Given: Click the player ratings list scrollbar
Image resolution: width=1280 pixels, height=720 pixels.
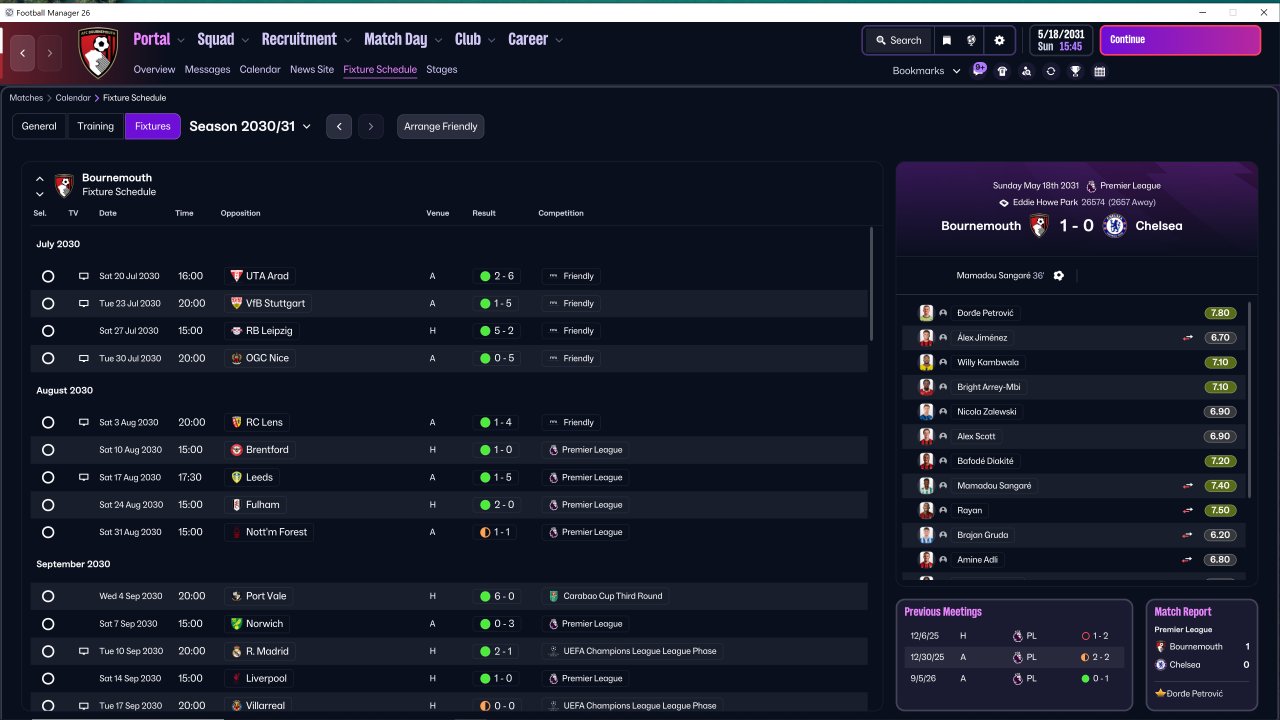Looking at the screenshot, I should [x=1250, y=398].
